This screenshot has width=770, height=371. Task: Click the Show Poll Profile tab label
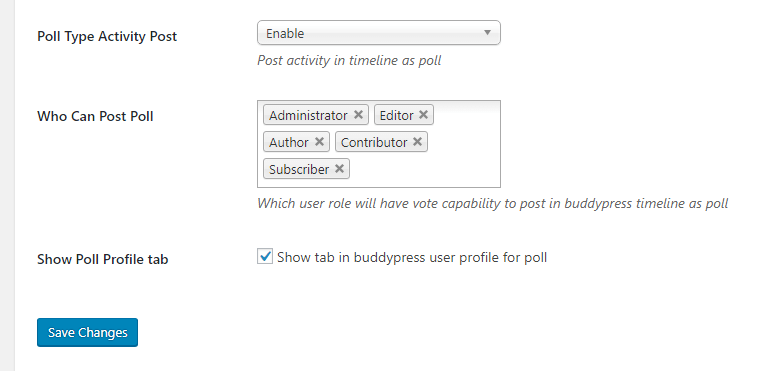tap(103, 259)
